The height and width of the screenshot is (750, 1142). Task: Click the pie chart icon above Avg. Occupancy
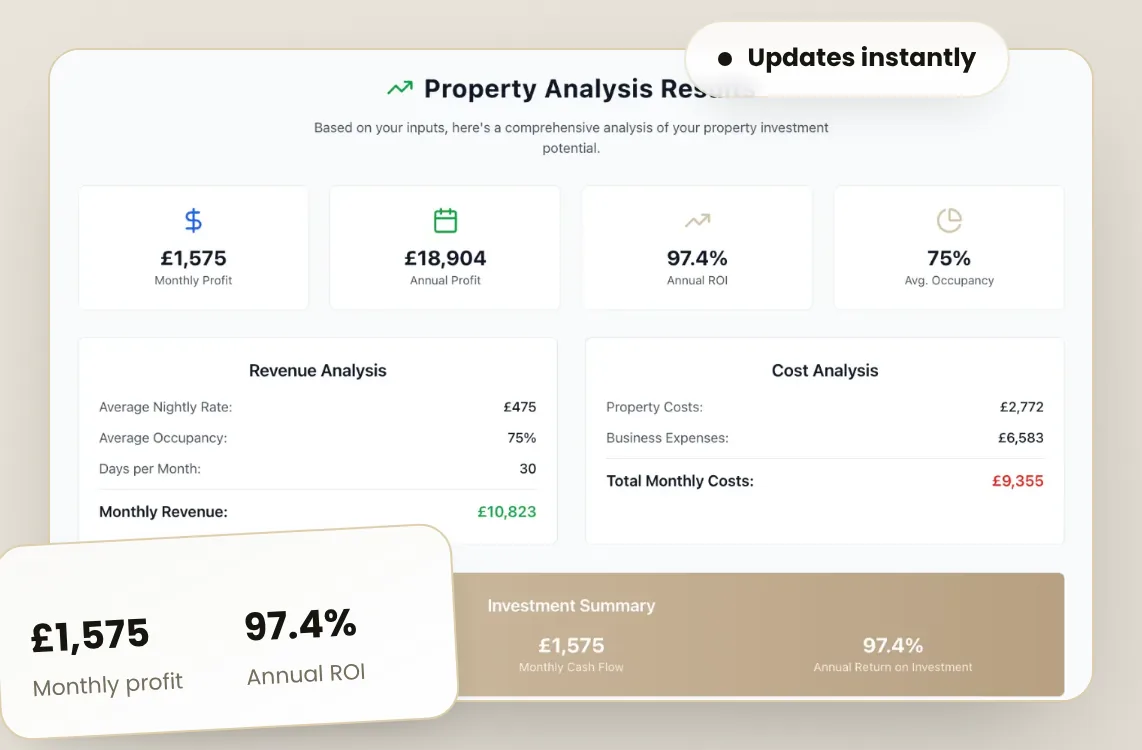(x=949, y=220)
